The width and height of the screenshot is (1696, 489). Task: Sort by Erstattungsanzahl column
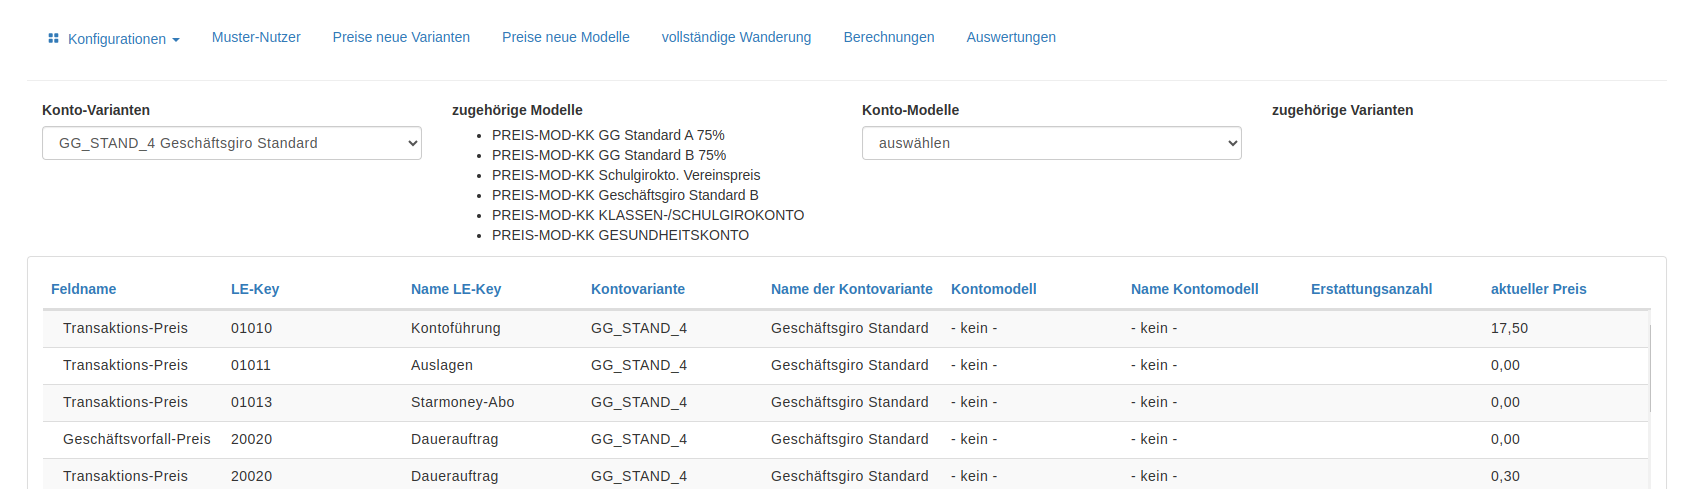tap(1371, 289)
